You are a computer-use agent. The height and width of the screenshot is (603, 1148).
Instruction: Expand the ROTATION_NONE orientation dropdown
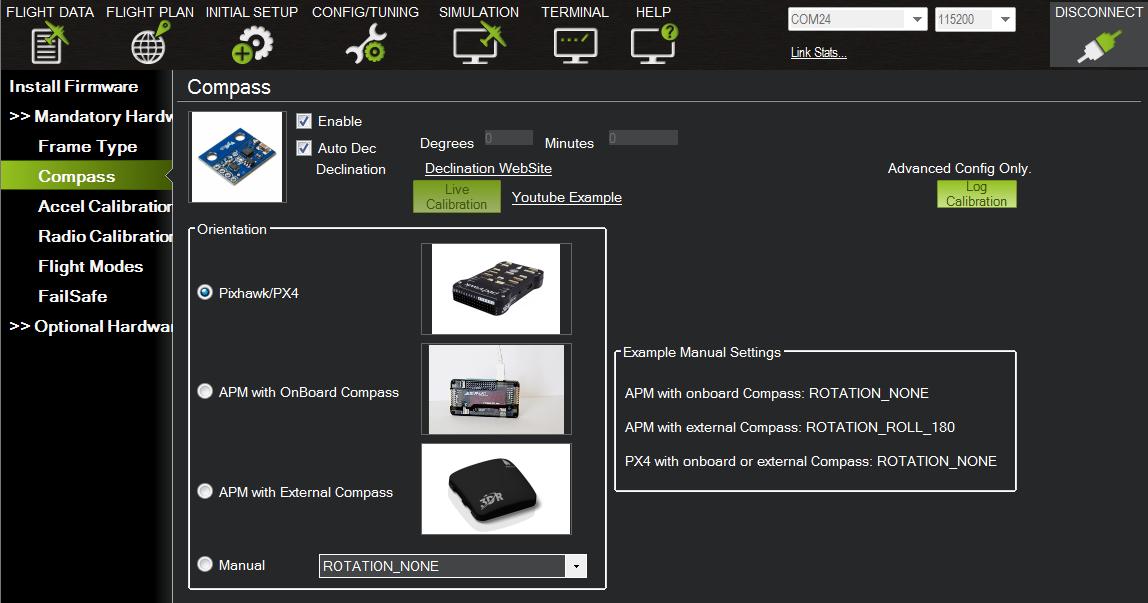(x=575, y=567)
